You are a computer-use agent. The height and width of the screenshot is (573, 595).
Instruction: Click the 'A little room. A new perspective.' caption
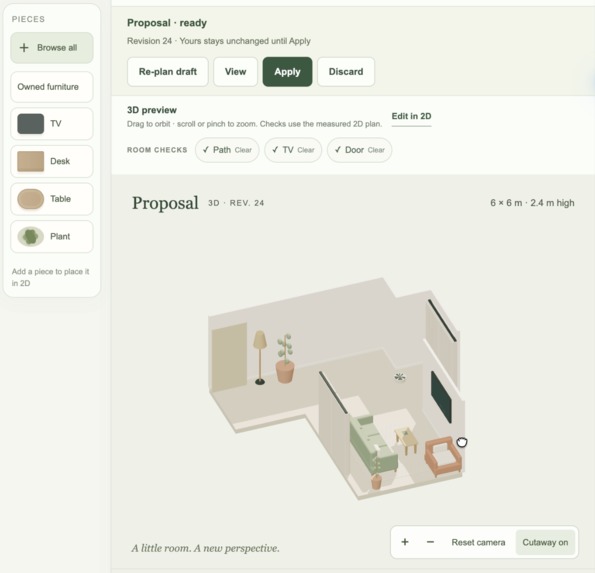(x=205, y=548)
